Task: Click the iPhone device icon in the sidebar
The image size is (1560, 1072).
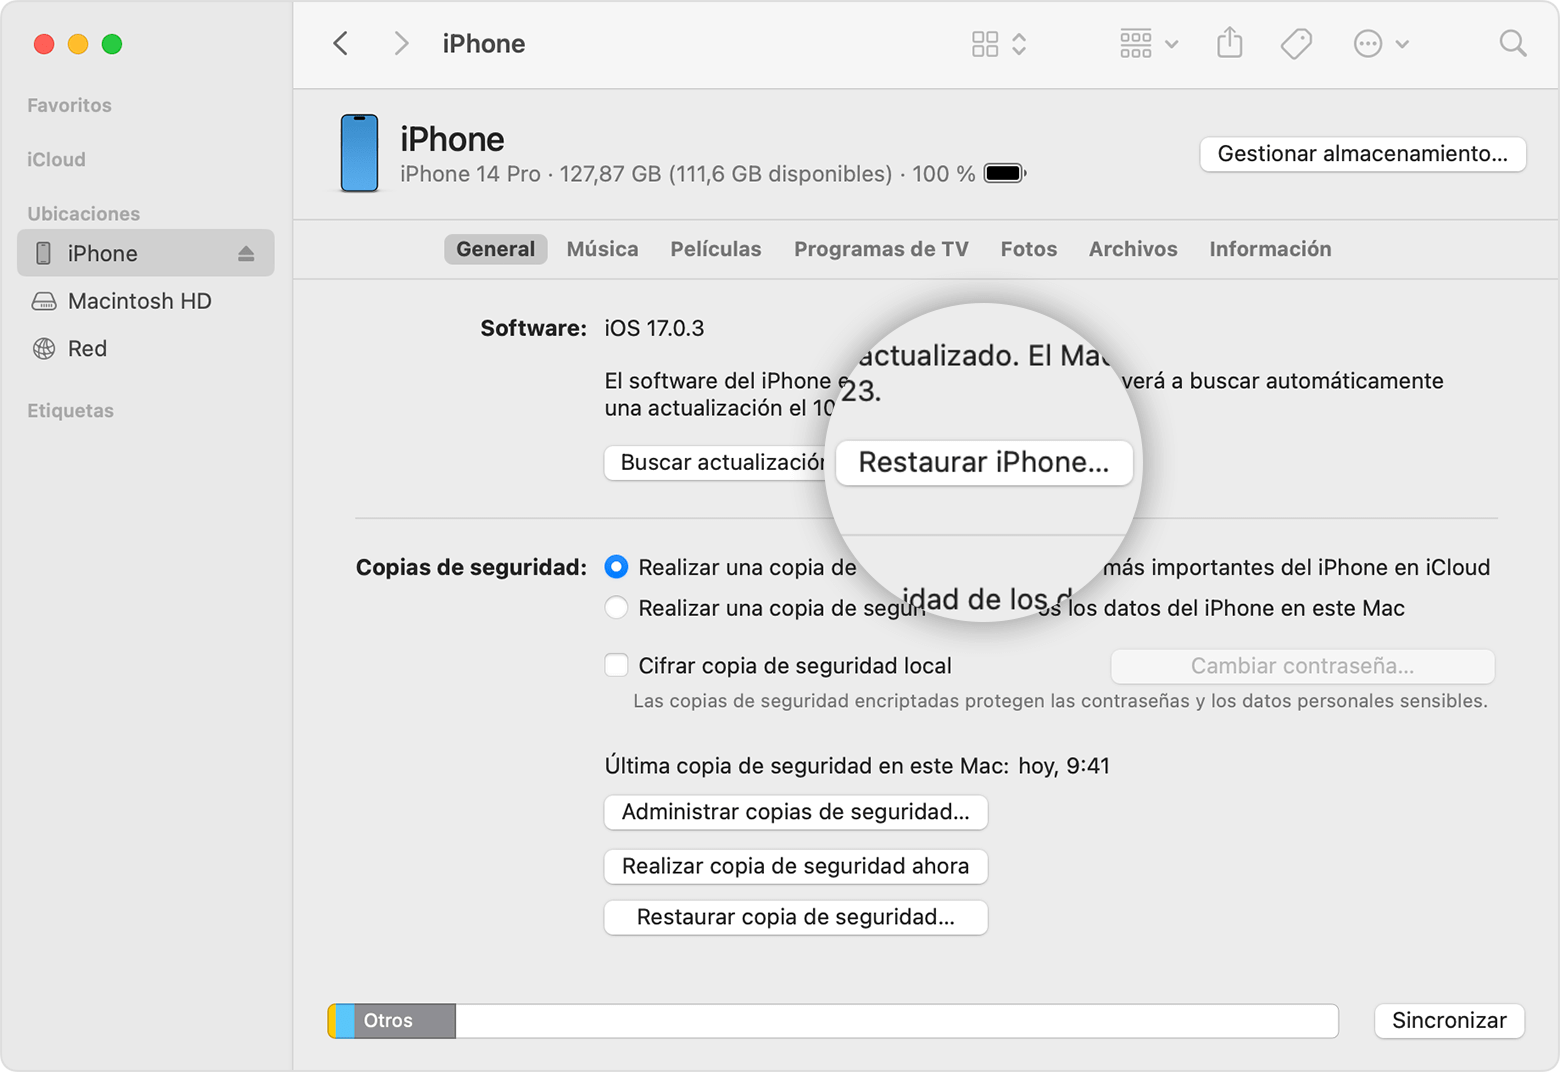Action: tap(42, 253)
